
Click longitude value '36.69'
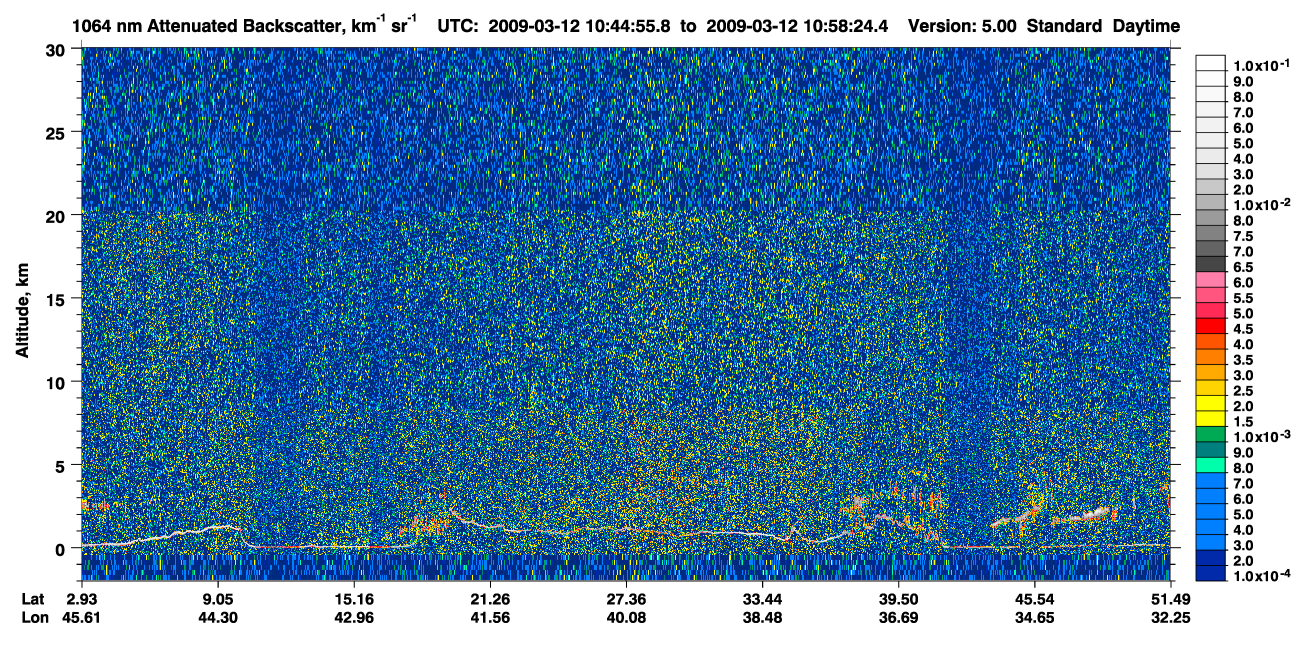tap(897, 617)
